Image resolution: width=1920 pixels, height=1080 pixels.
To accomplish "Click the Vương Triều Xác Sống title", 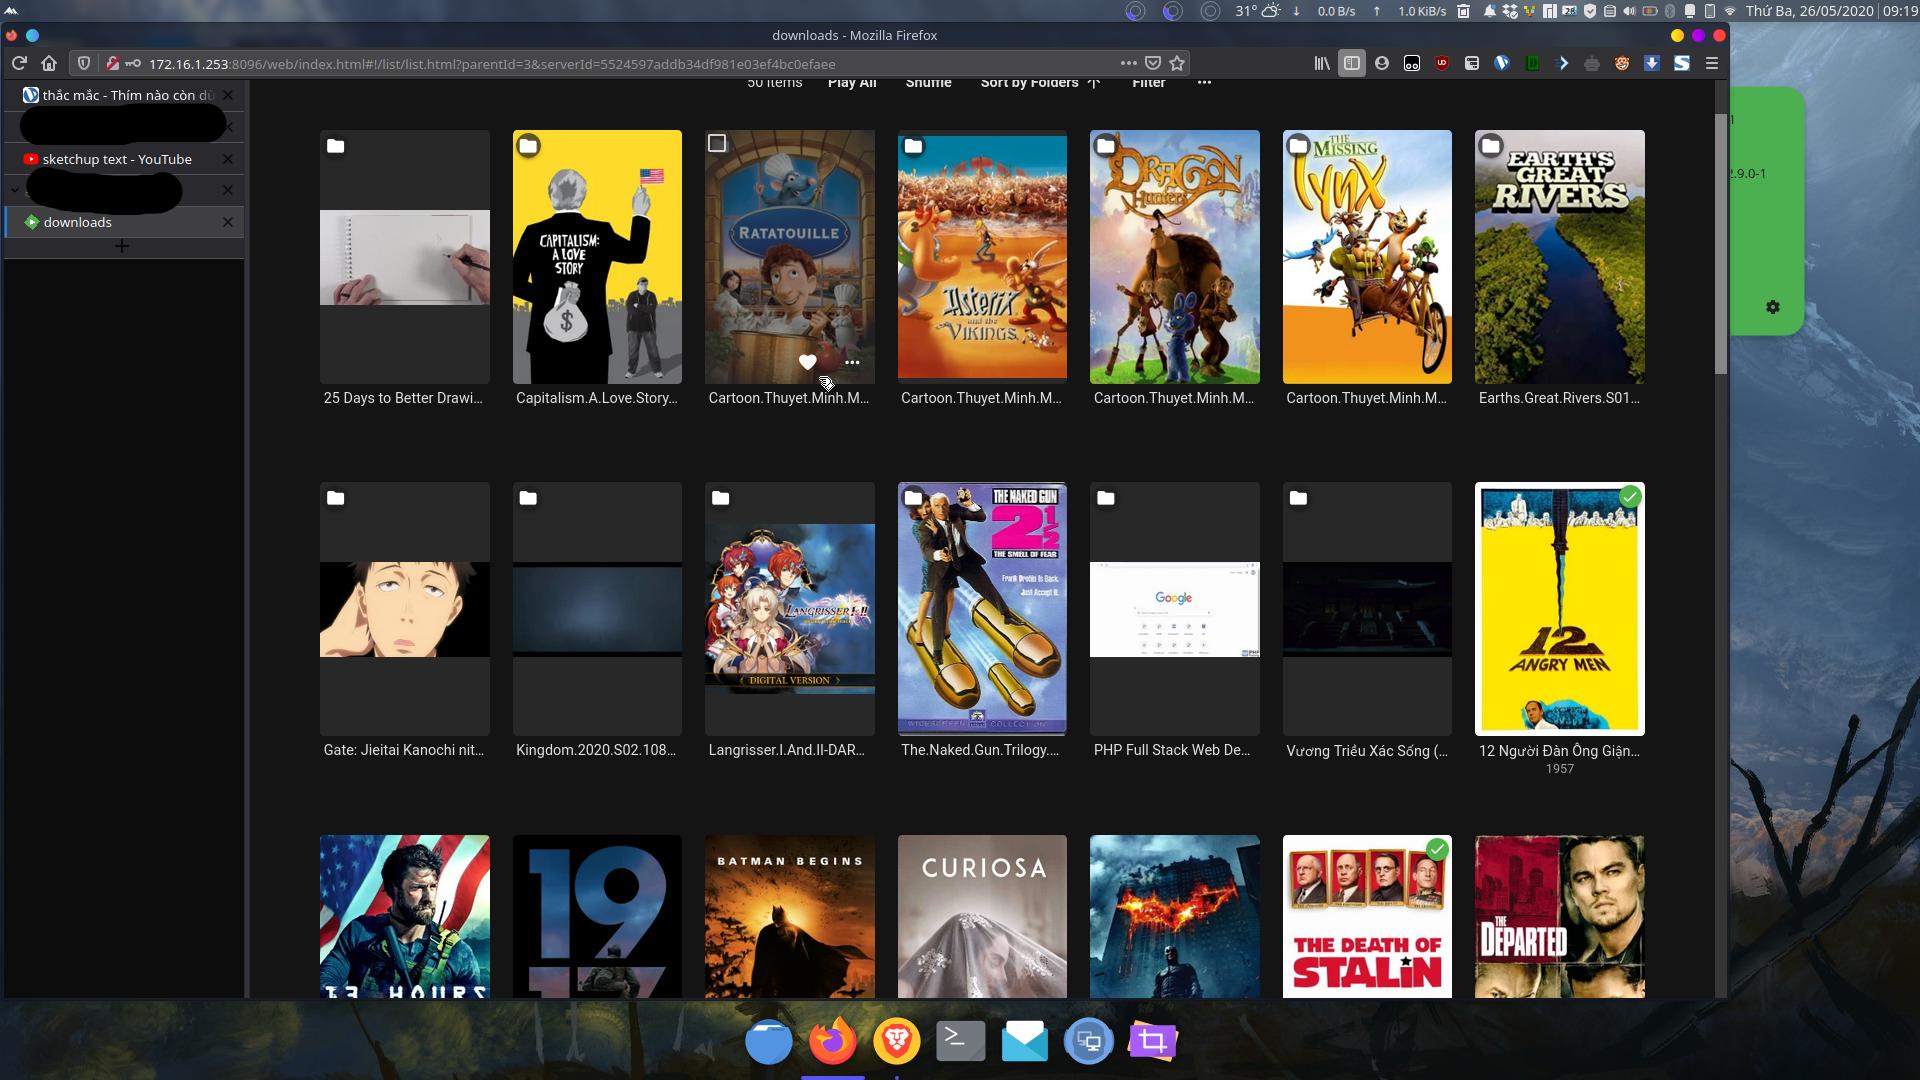I will [x=1367, y=751].
